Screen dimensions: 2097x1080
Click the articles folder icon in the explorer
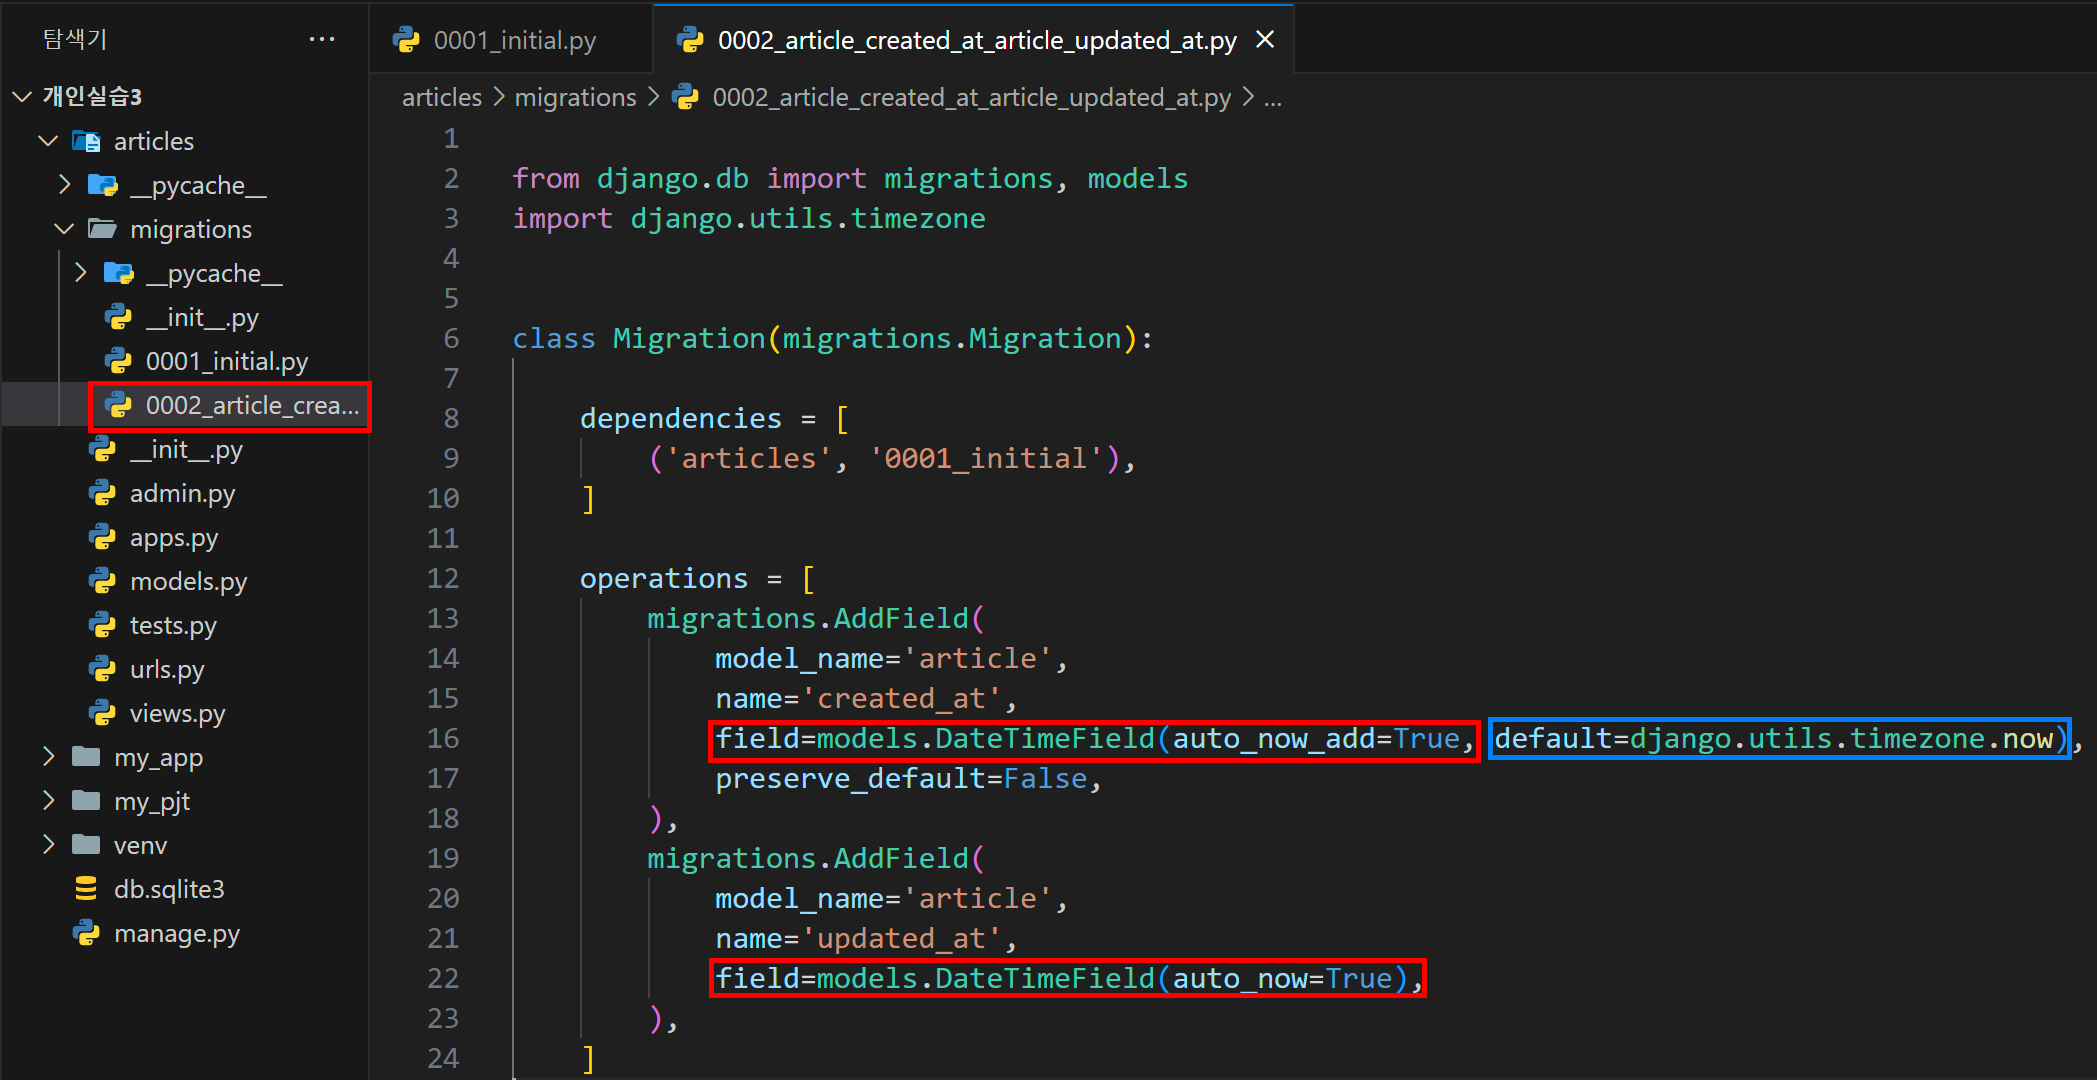point(87,141)
